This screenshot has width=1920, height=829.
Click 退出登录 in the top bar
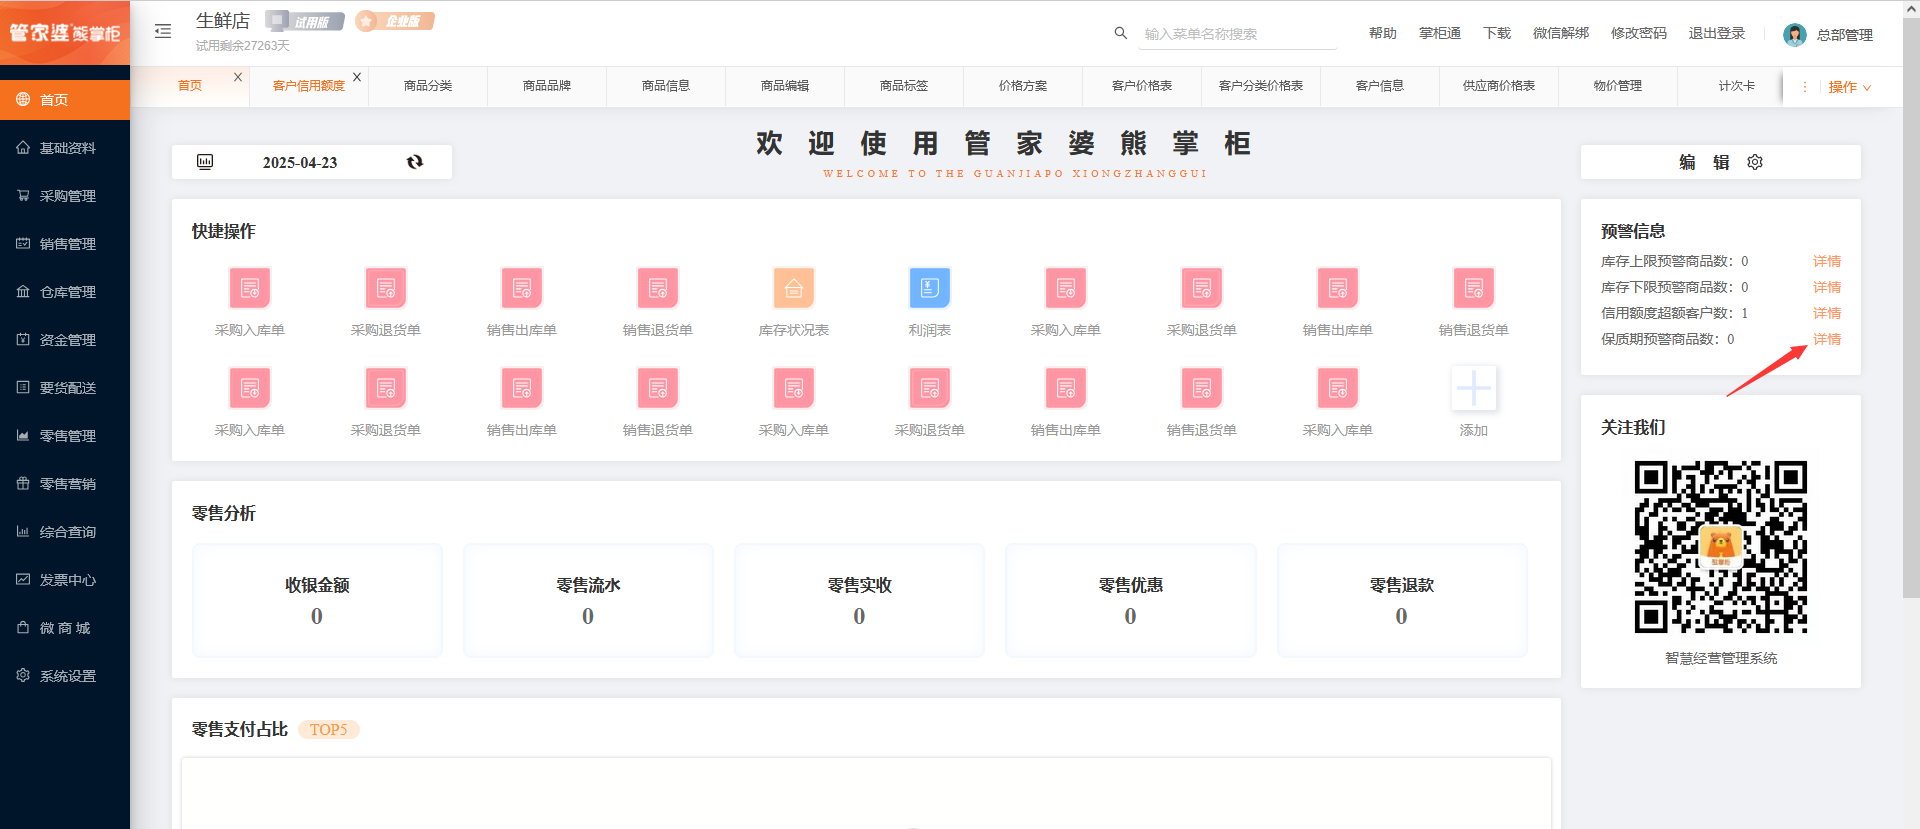(x=1717, y=33)
